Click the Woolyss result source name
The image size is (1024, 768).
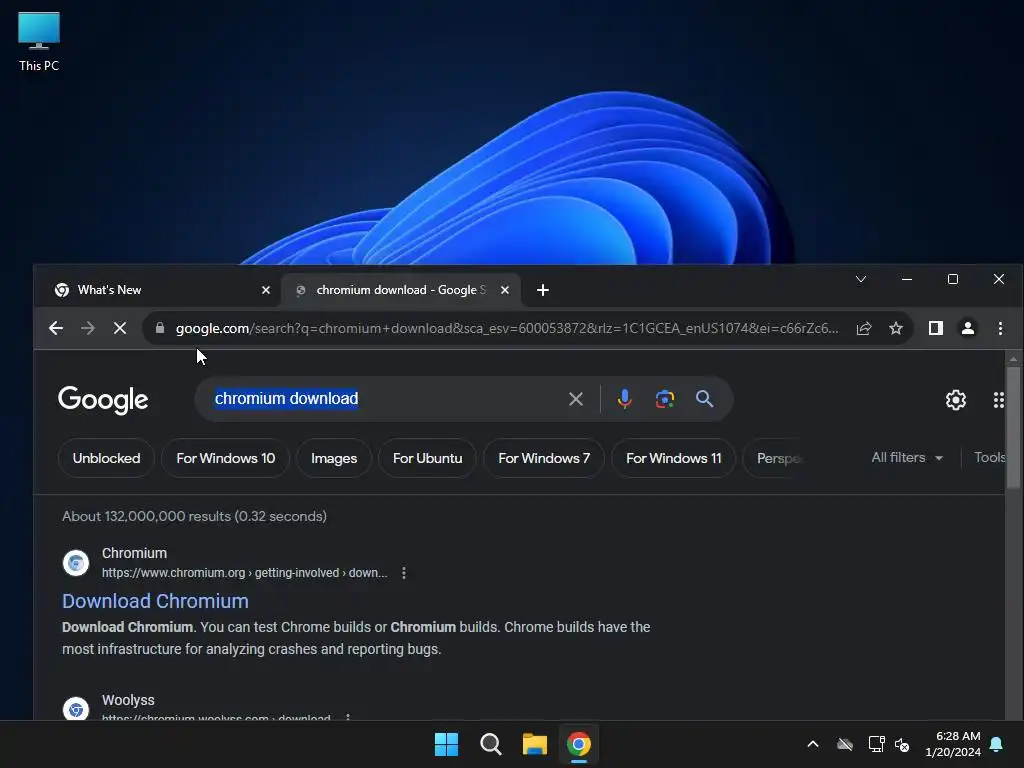pos(128,700)
